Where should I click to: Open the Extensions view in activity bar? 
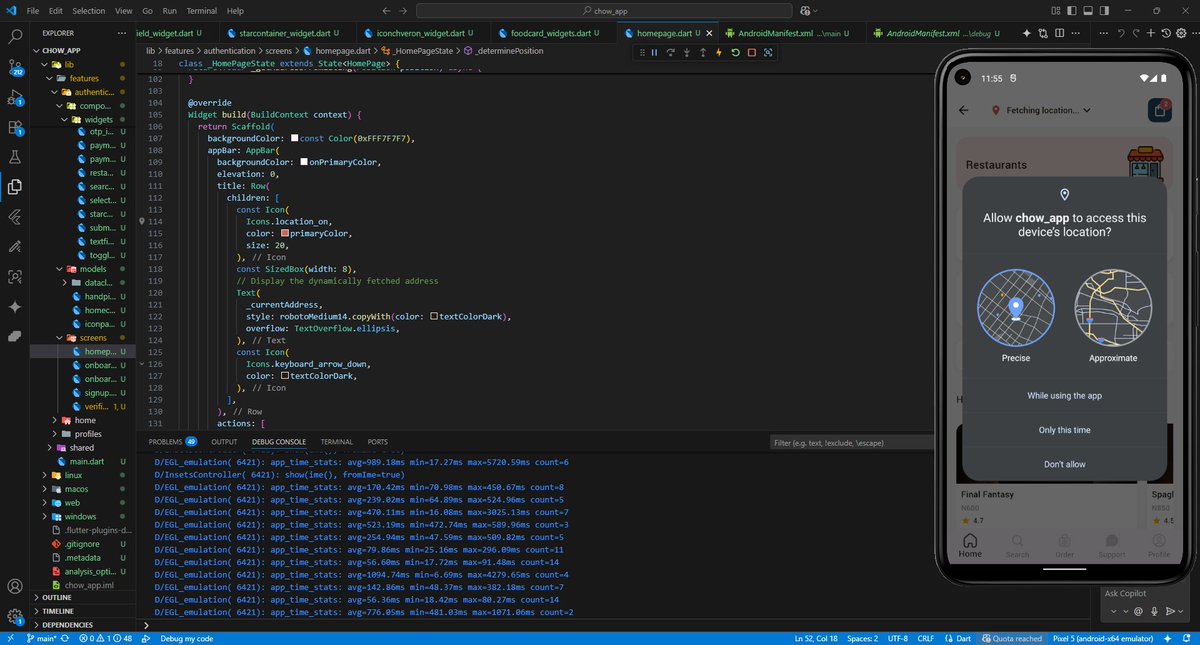15,128
